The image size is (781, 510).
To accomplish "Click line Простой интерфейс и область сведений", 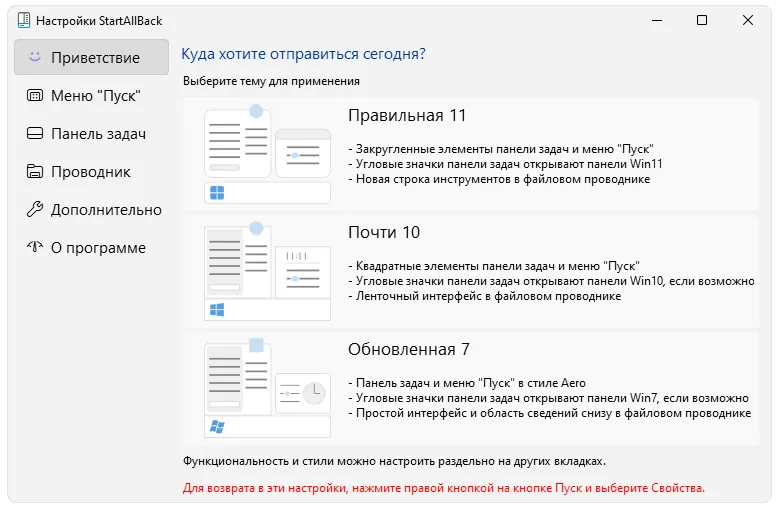I will [550, 413].
